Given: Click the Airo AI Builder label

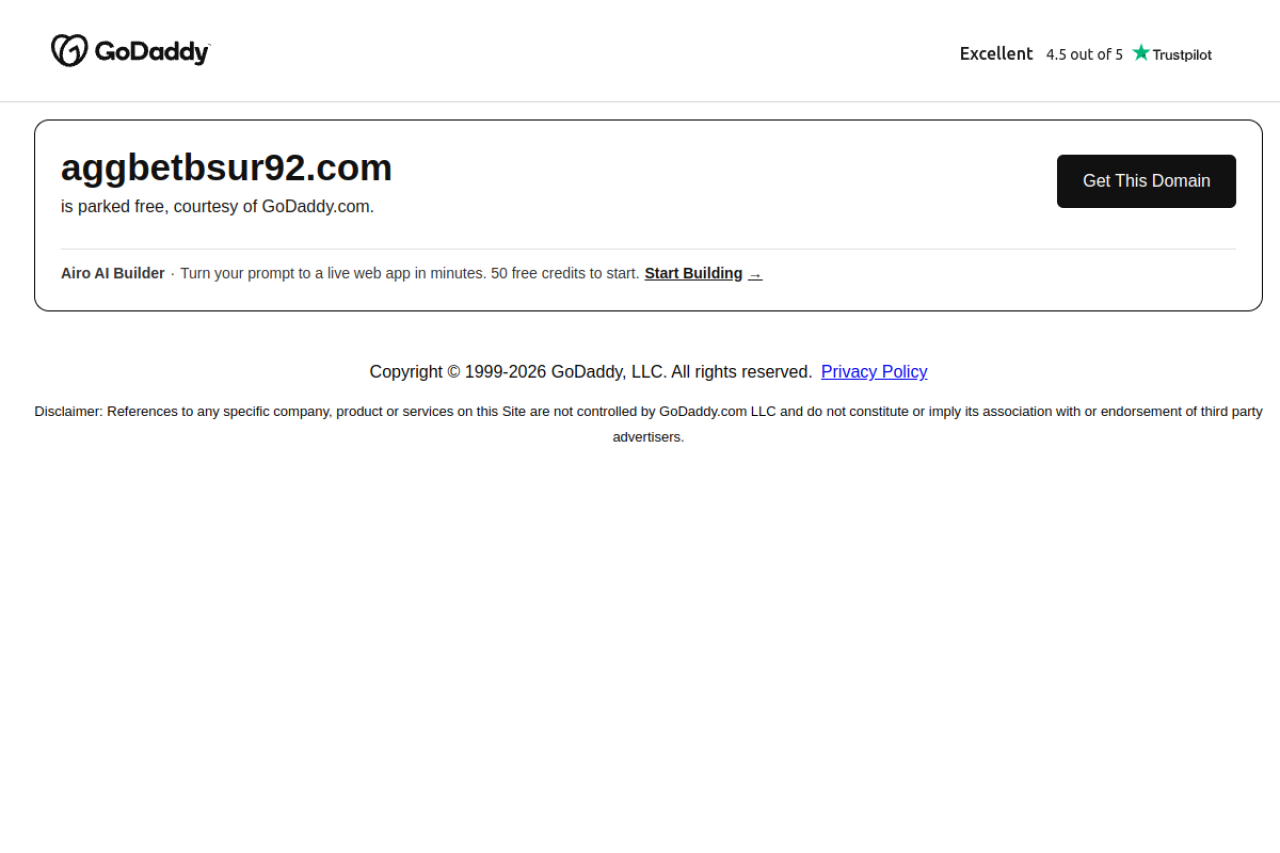Looking at the screenshot, I should (113, 273).
